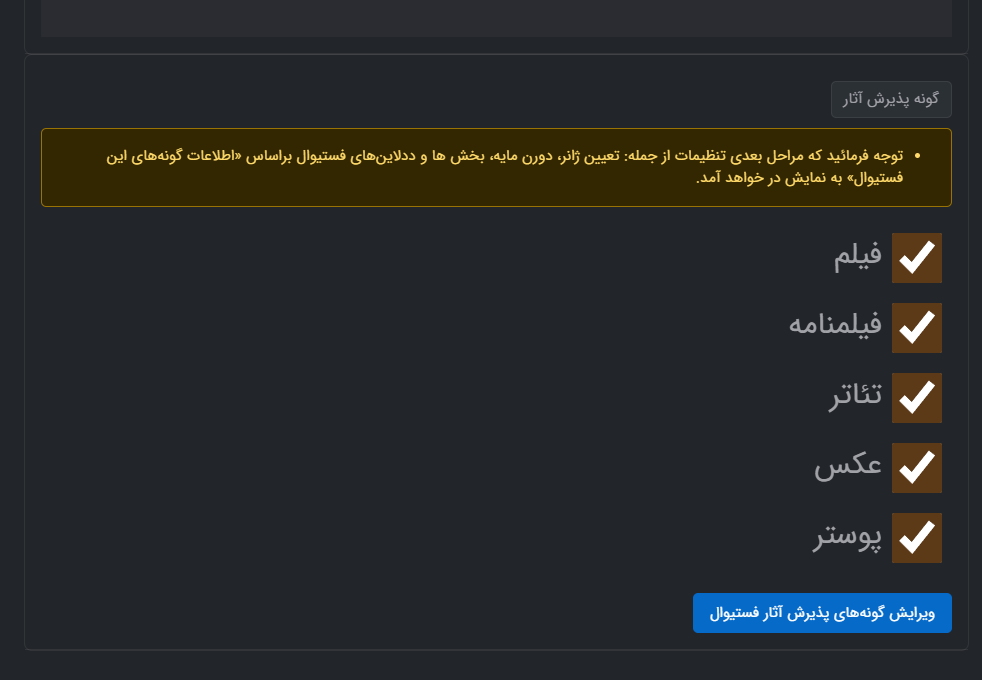This screenshot has width=982, height=680.
Task: Click the گونه پذیرش آثار badge
Action: click(x=891, y=99)
